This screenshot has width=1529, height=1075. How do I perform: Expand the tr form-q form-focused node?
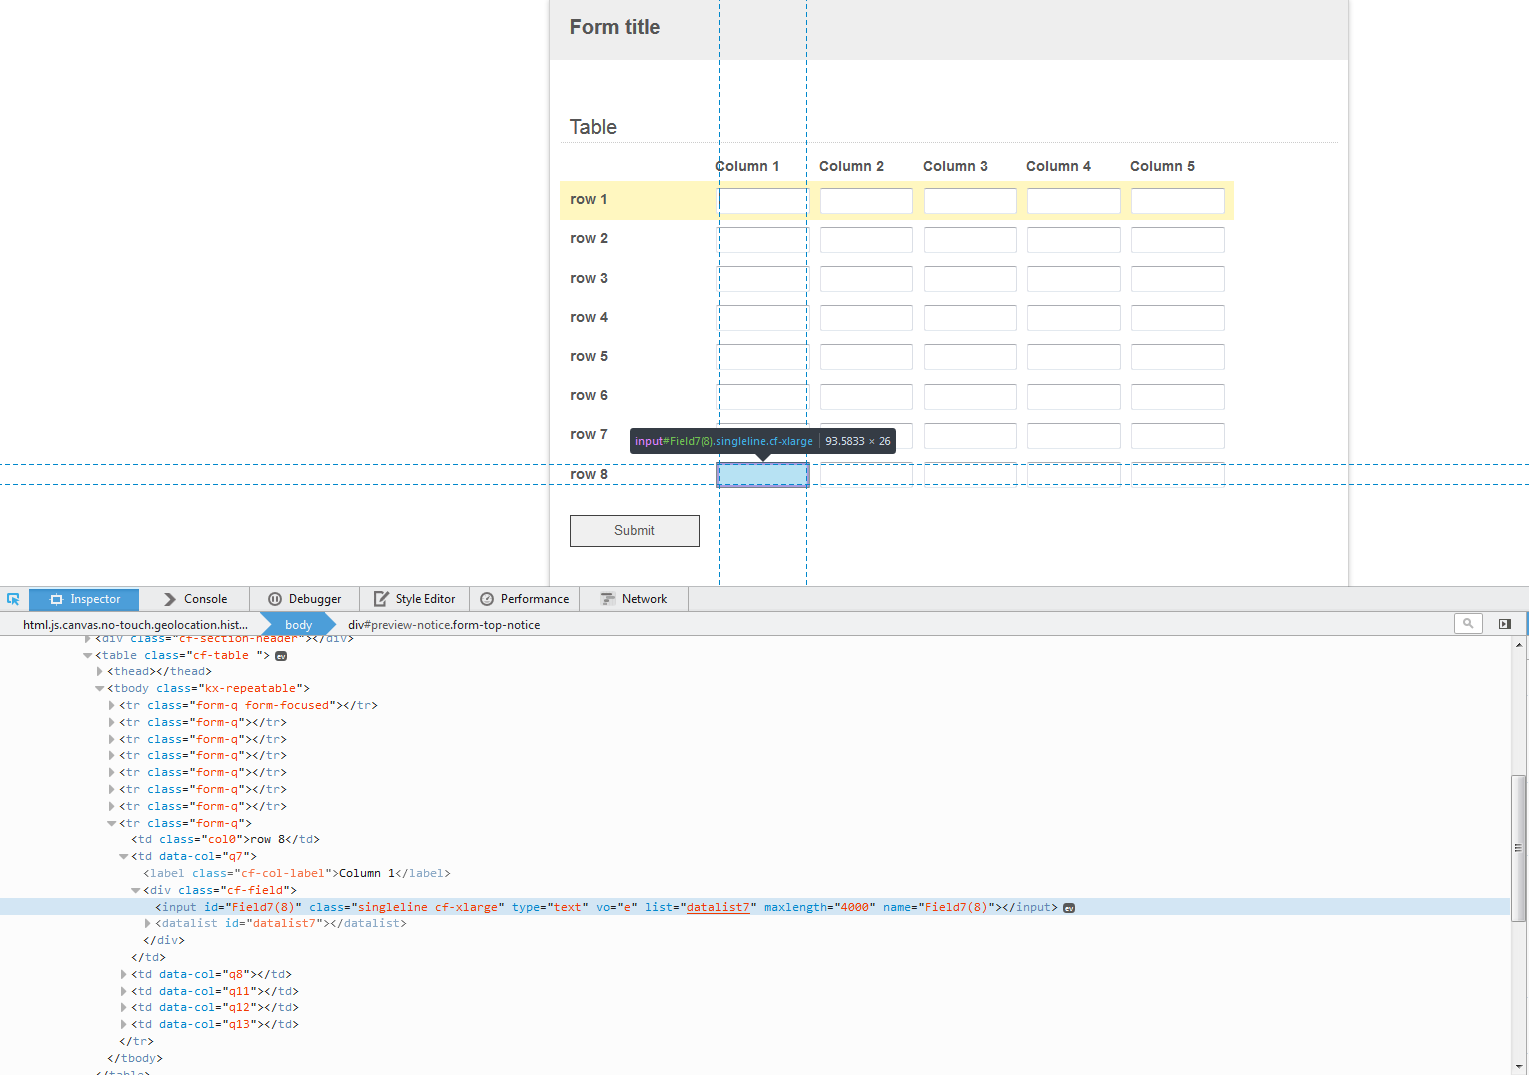pyautogui.click(x=111, y=706)
